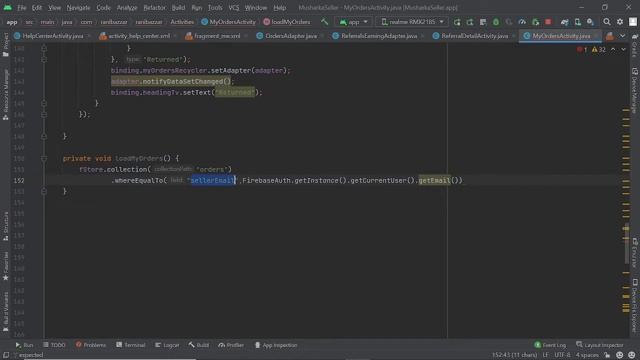Open the VCS menu

click(234, 8)
